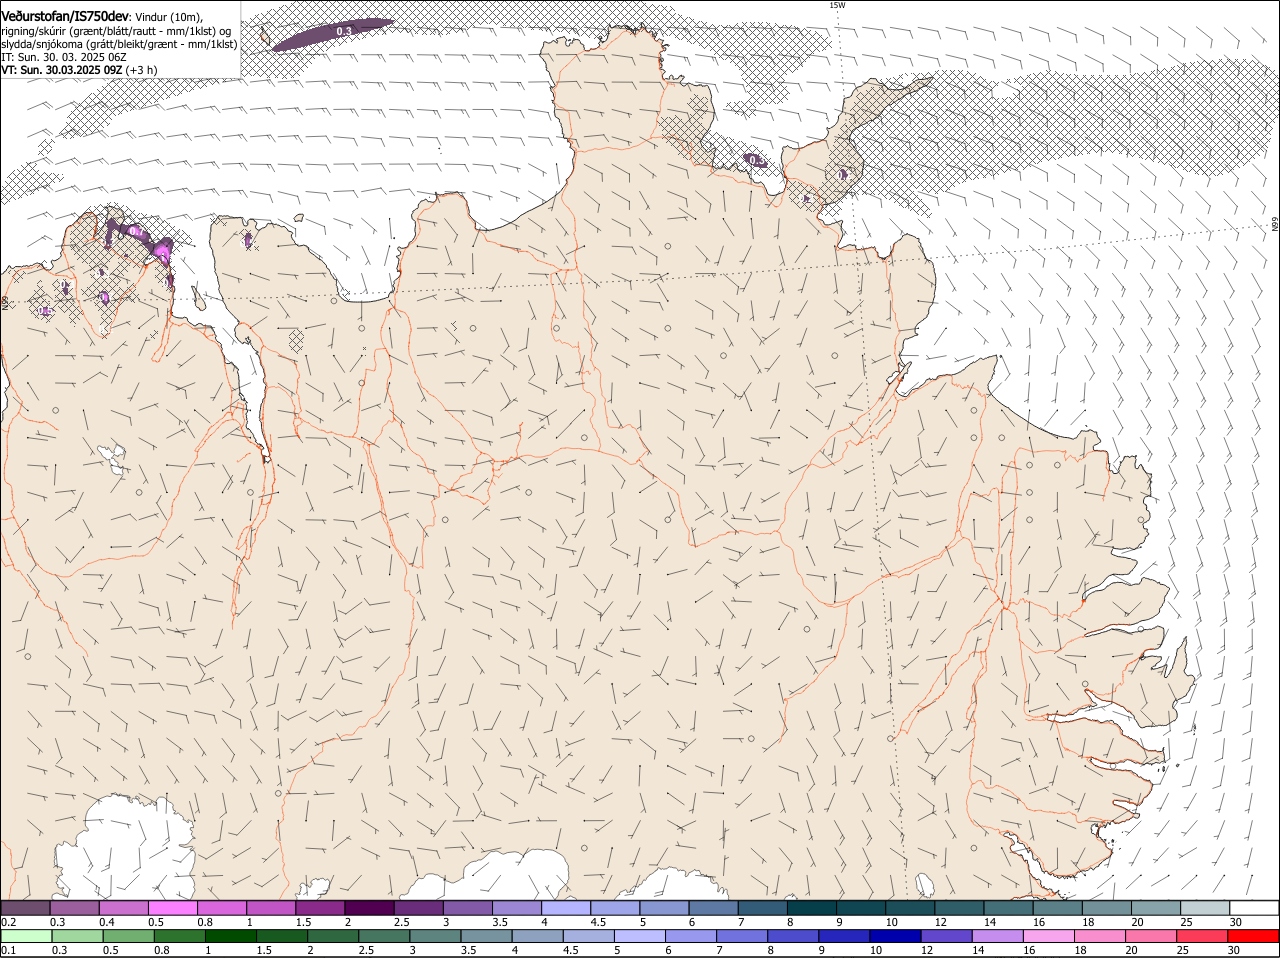Screen dimensions: 1280x958
Task: Pick the darkest green swatch between 1 and 1.5
Action: (x=230, y=937)
